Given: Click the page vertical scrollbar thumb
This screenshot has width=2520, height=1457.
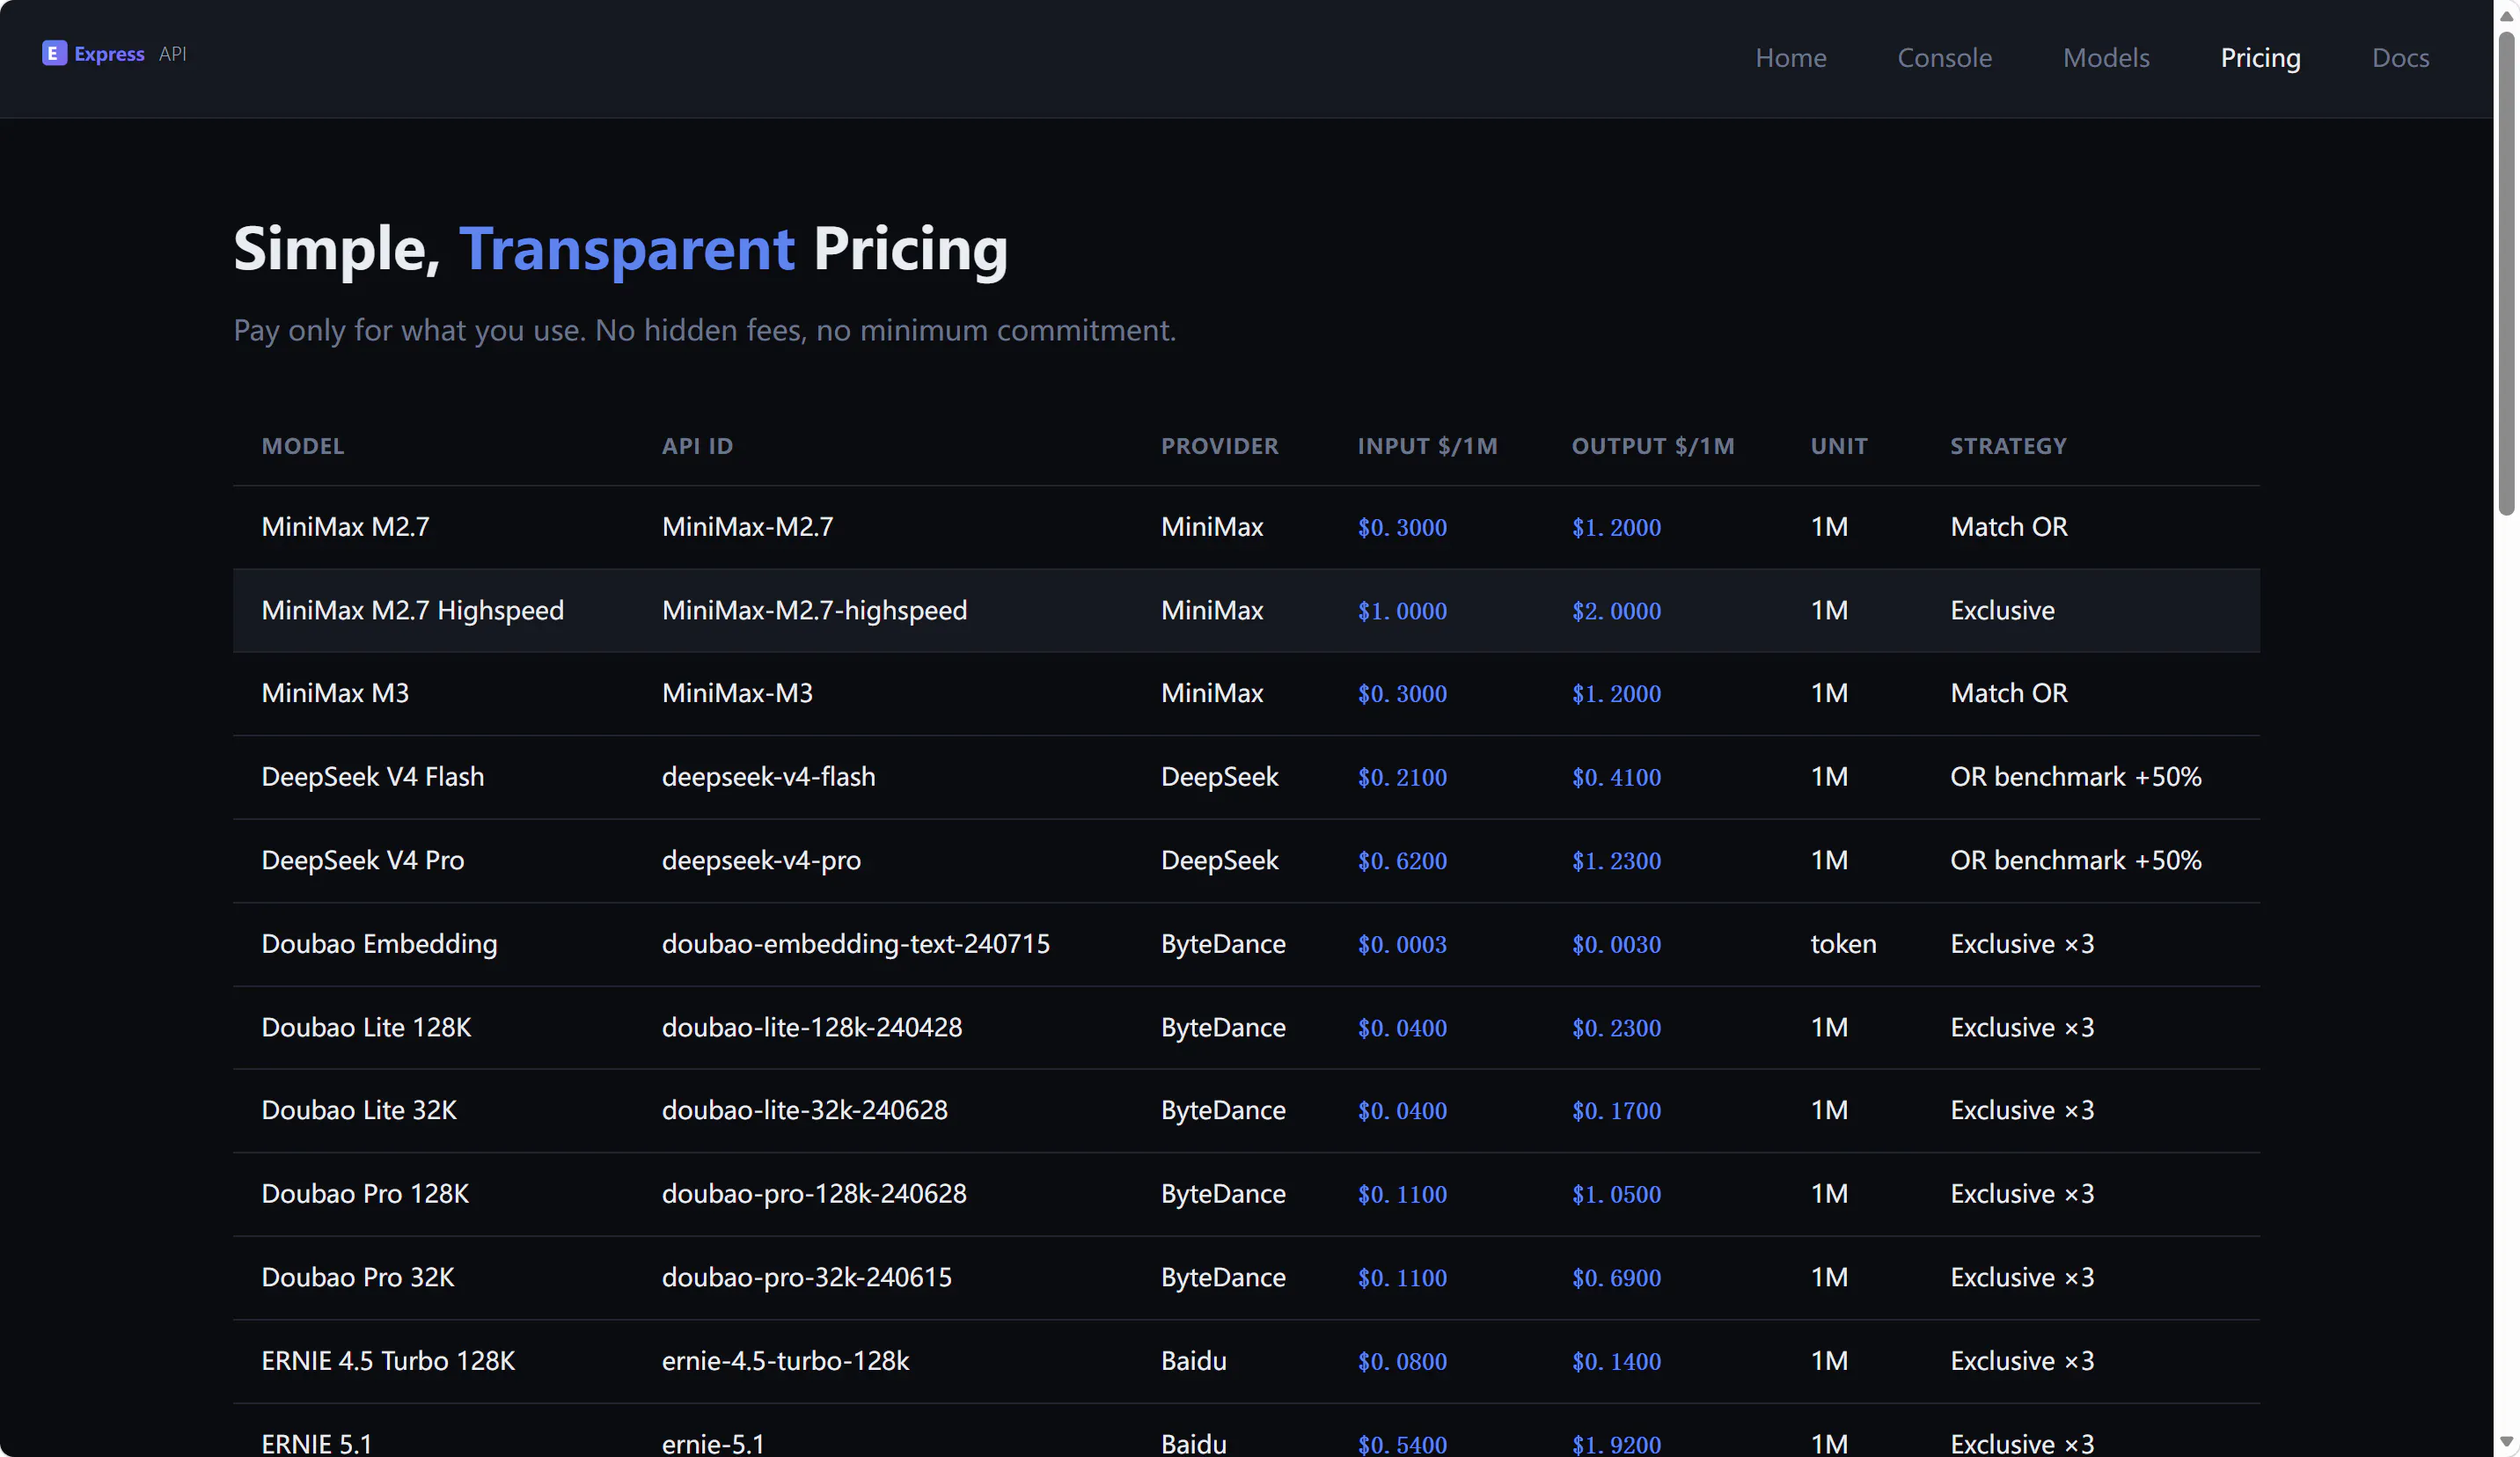Looking at the screenshot, I should (2506, 272).
